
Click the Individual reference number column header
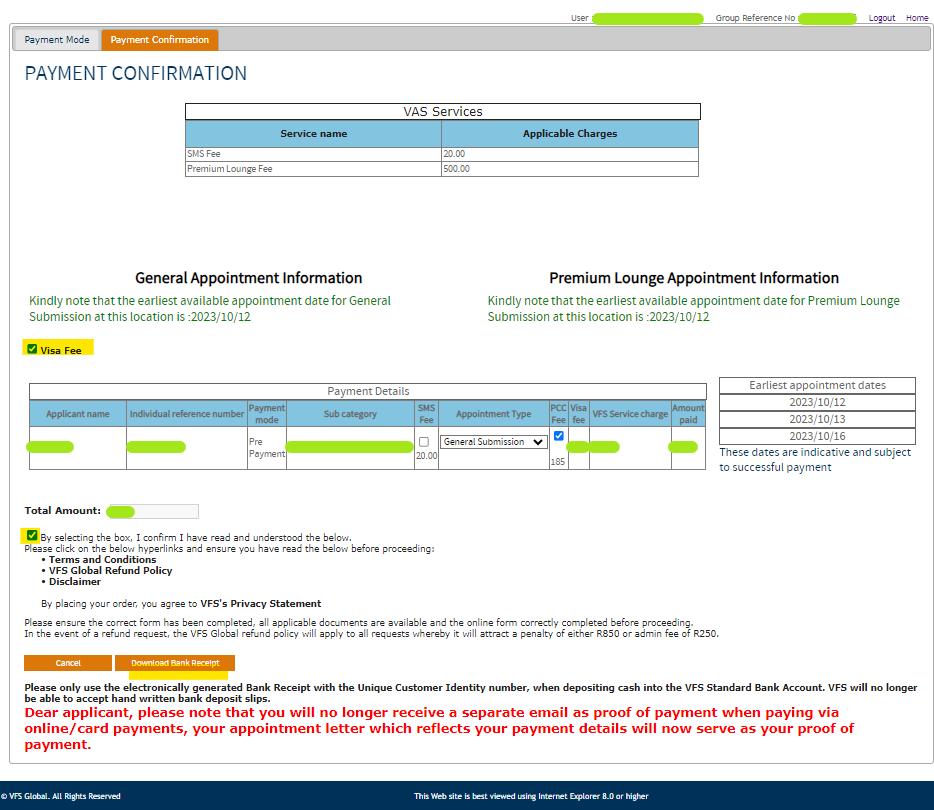pos(187,414)
